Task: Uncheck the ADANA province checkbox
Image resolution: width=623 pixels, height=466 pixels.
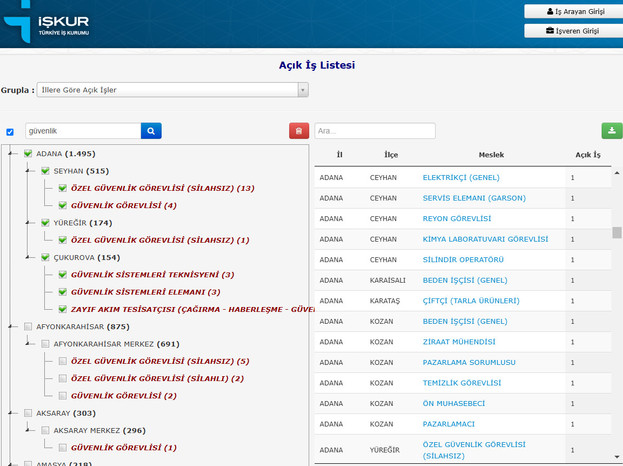Action: [x=28, y=154]
